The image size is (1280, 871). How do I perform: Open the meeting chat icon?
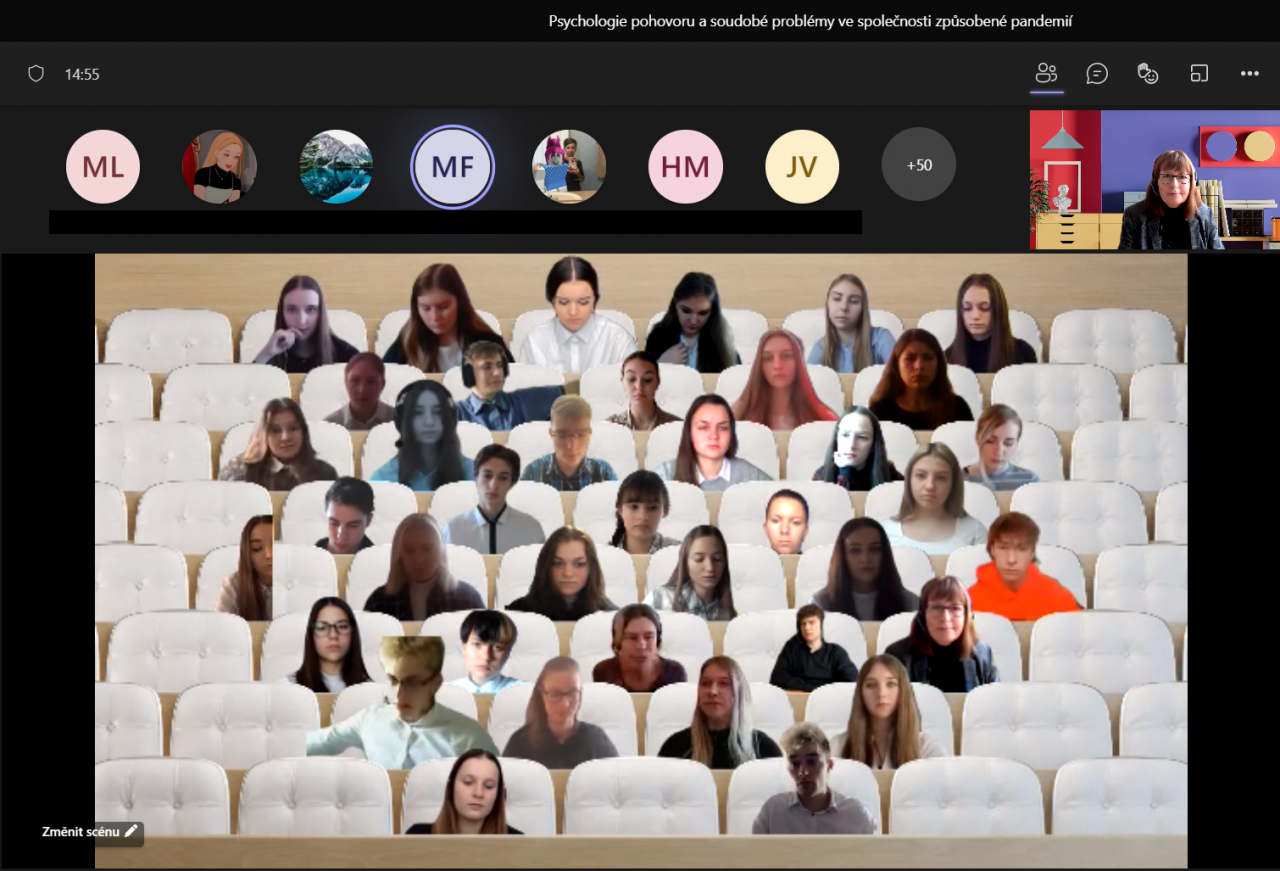(1097, 73)
